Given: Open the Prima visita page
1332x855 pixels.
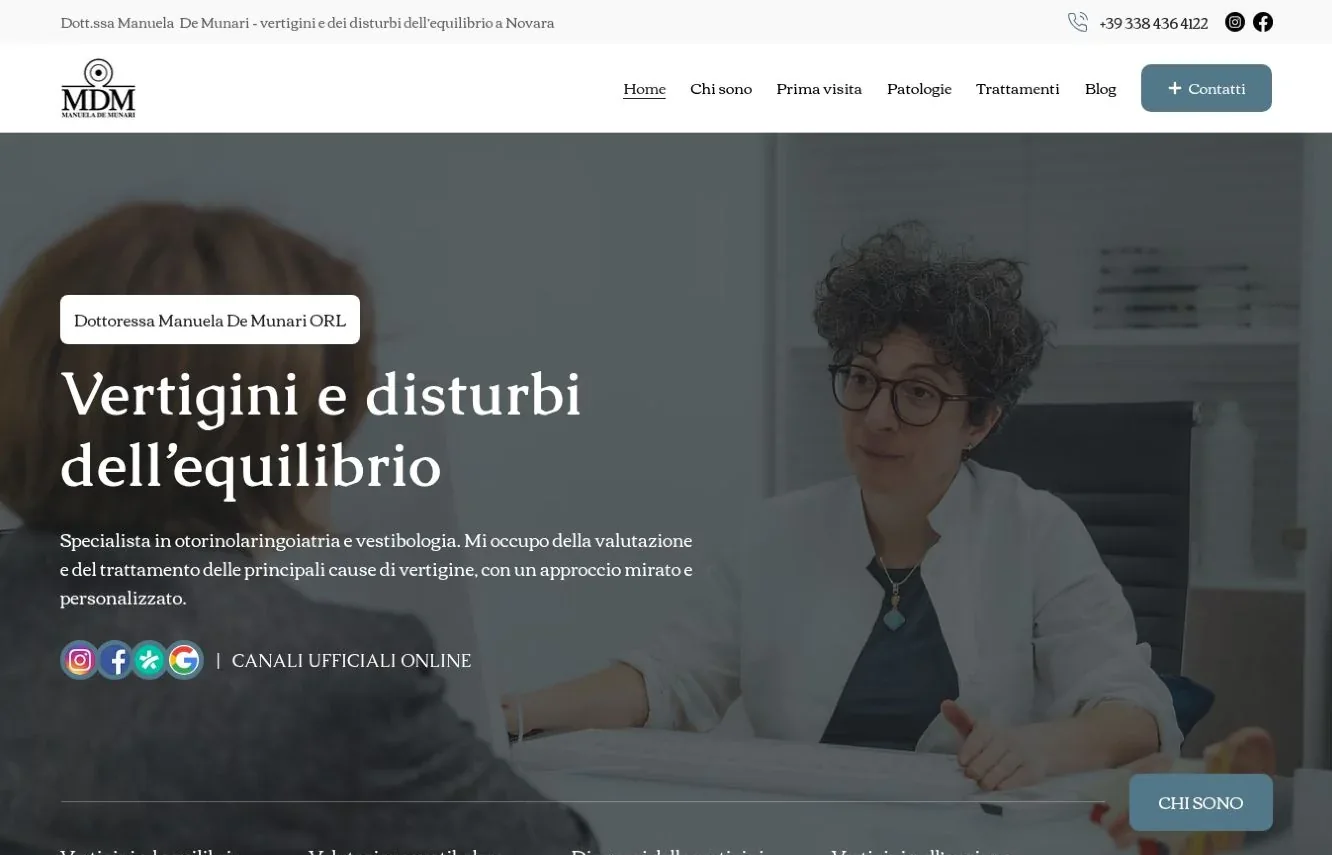Looking at the screenshot, I should 819,89.
